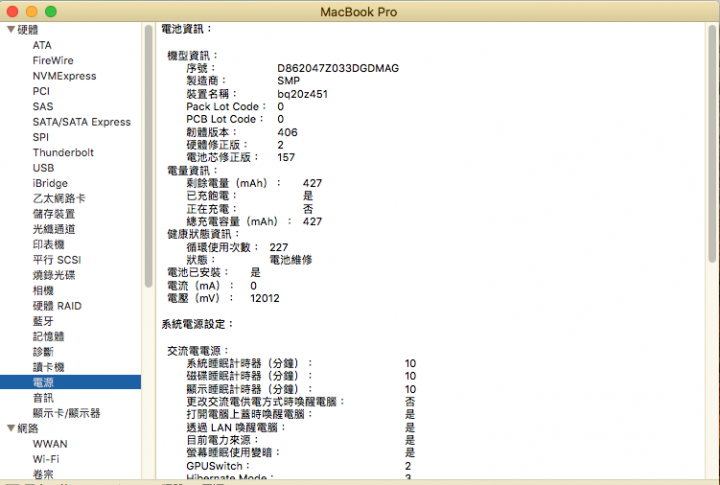Image resolution: width=720 pixels, height=485 pixels.
Task: Select 平行 SCSI entry
Action: pyautogui.click(x=57, y=259)
